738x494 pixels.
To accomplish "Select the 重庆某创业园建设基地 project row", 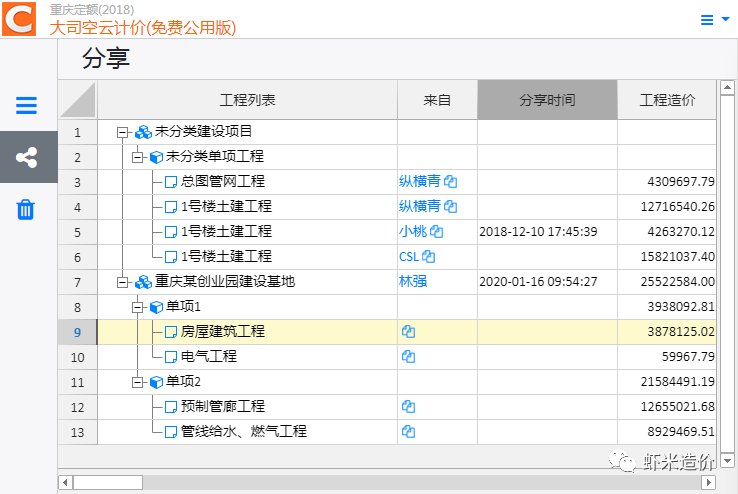I will [225, 281].
